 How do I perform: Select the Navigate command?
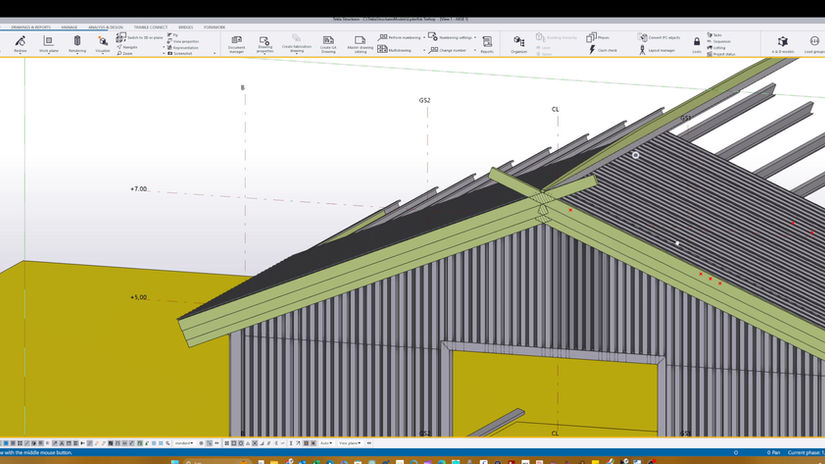[x=127, y=47]
